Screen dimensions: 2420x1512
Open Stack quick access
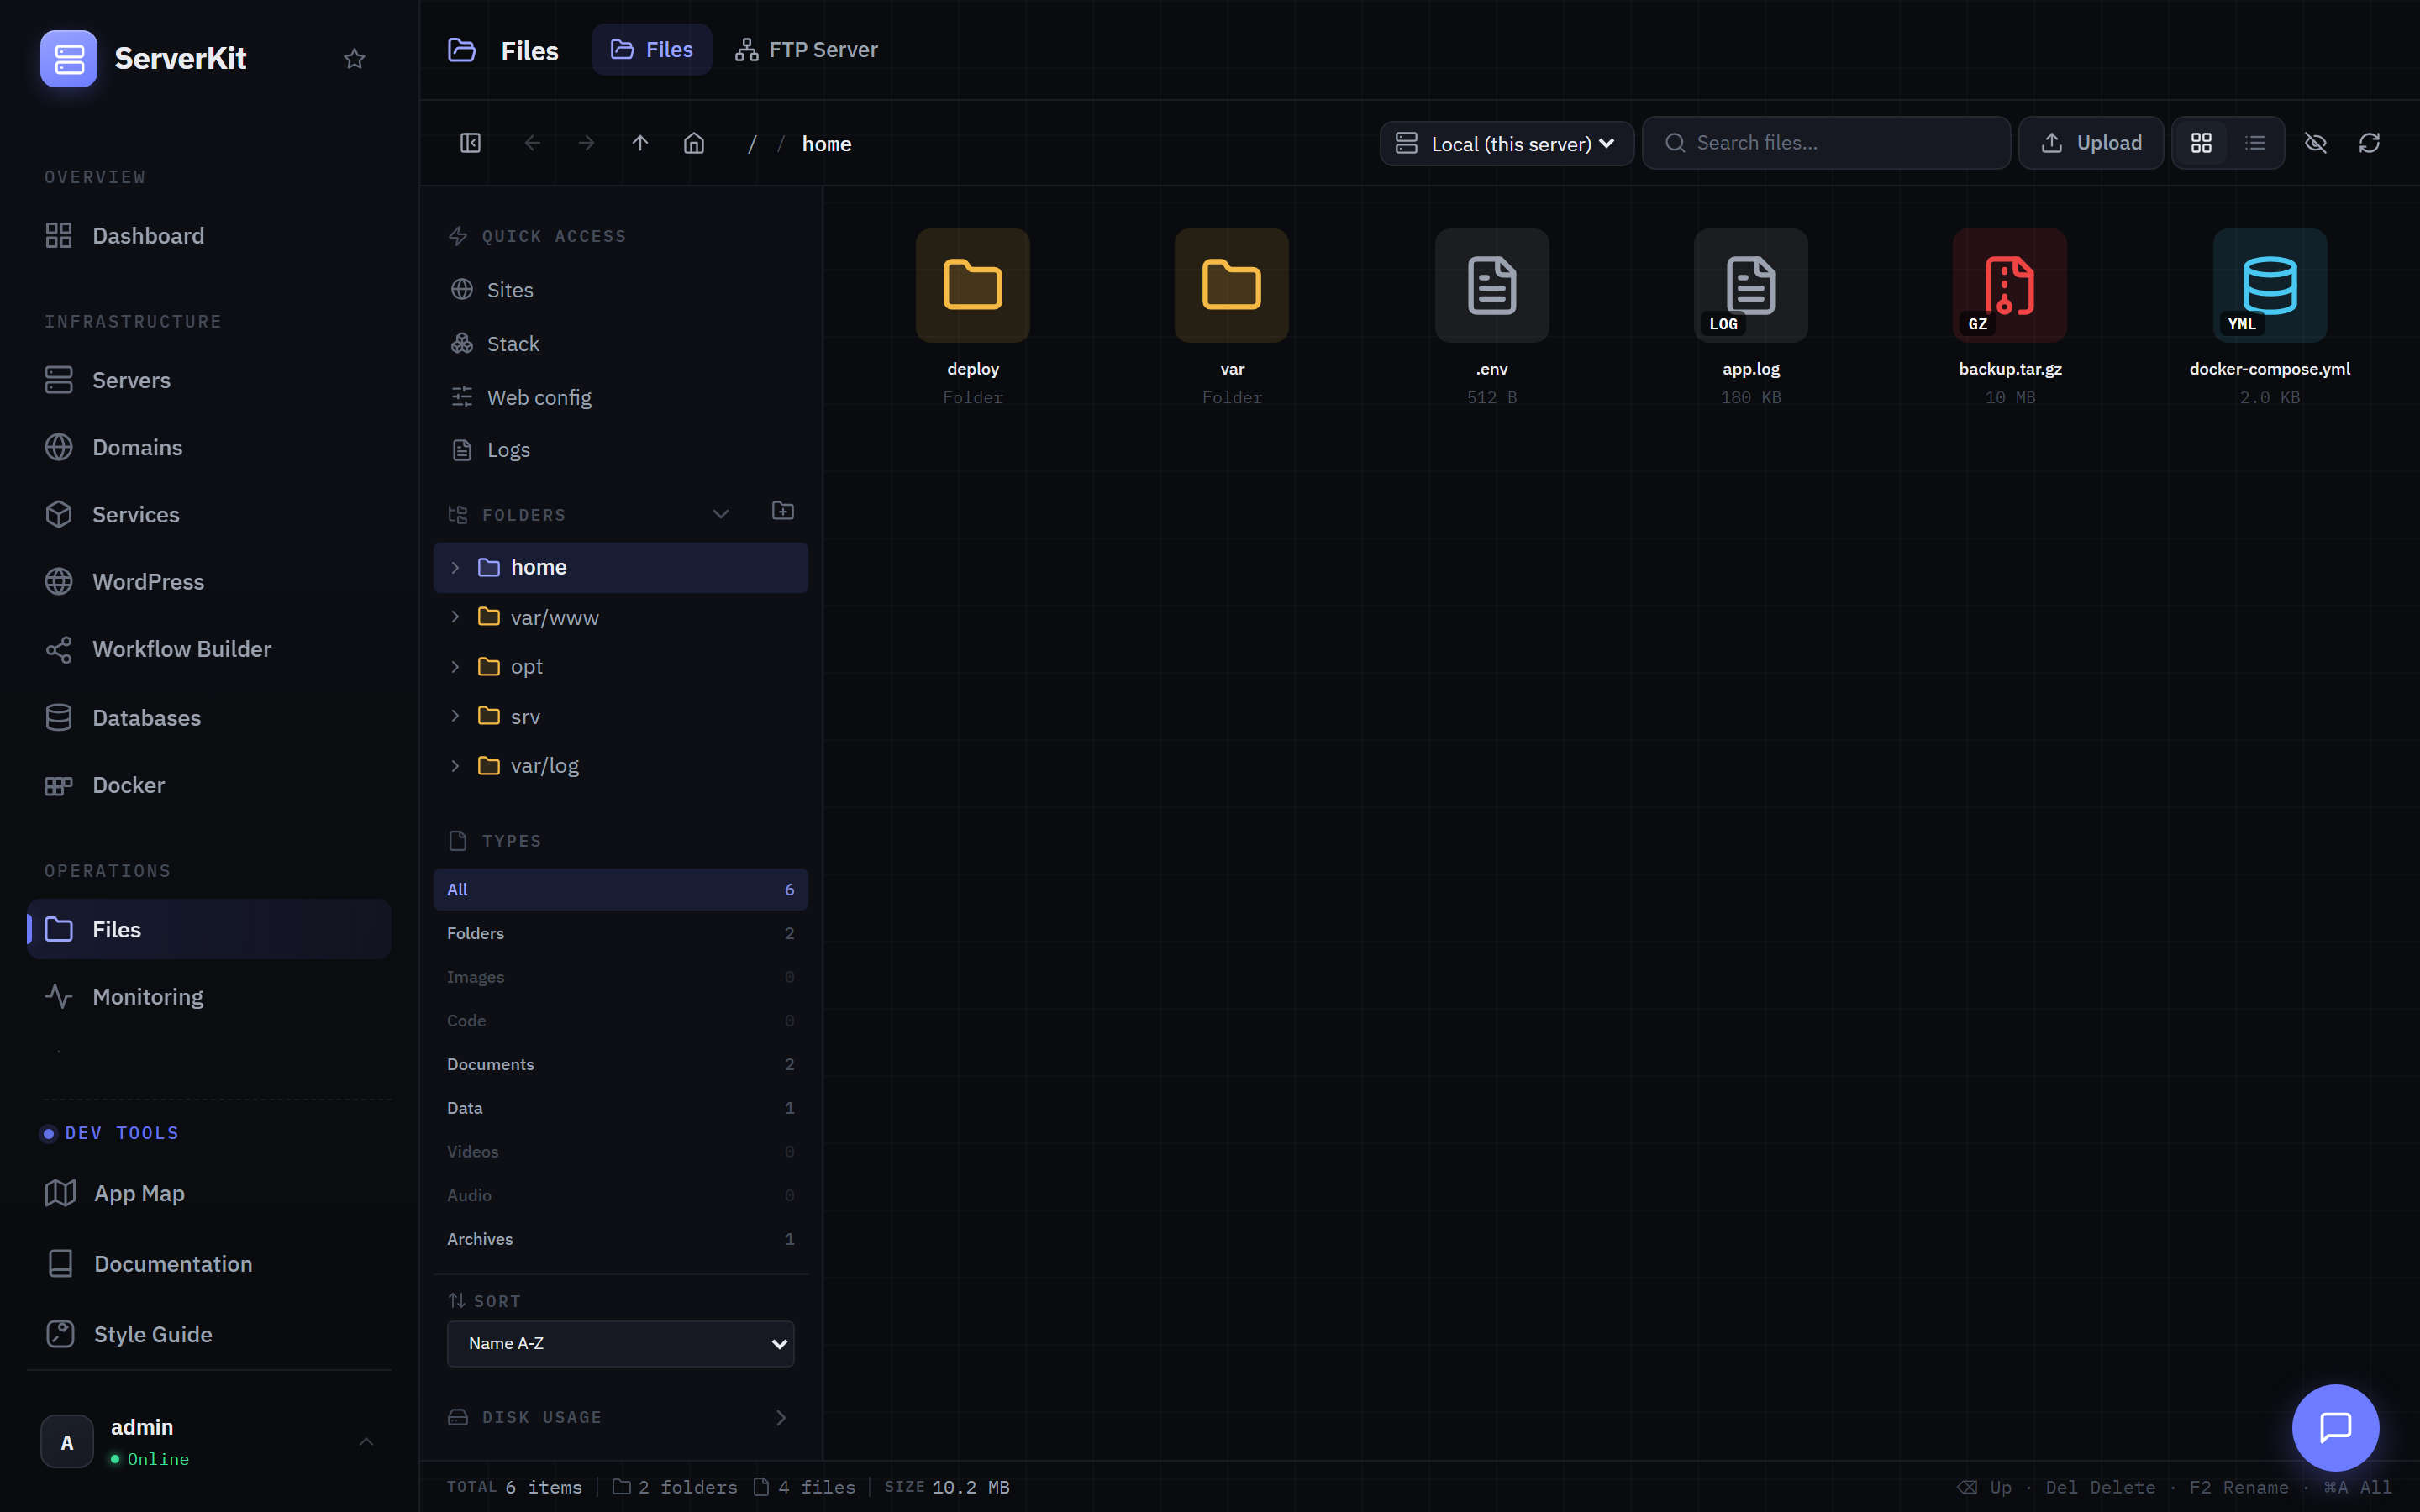[x=620, y=344]
